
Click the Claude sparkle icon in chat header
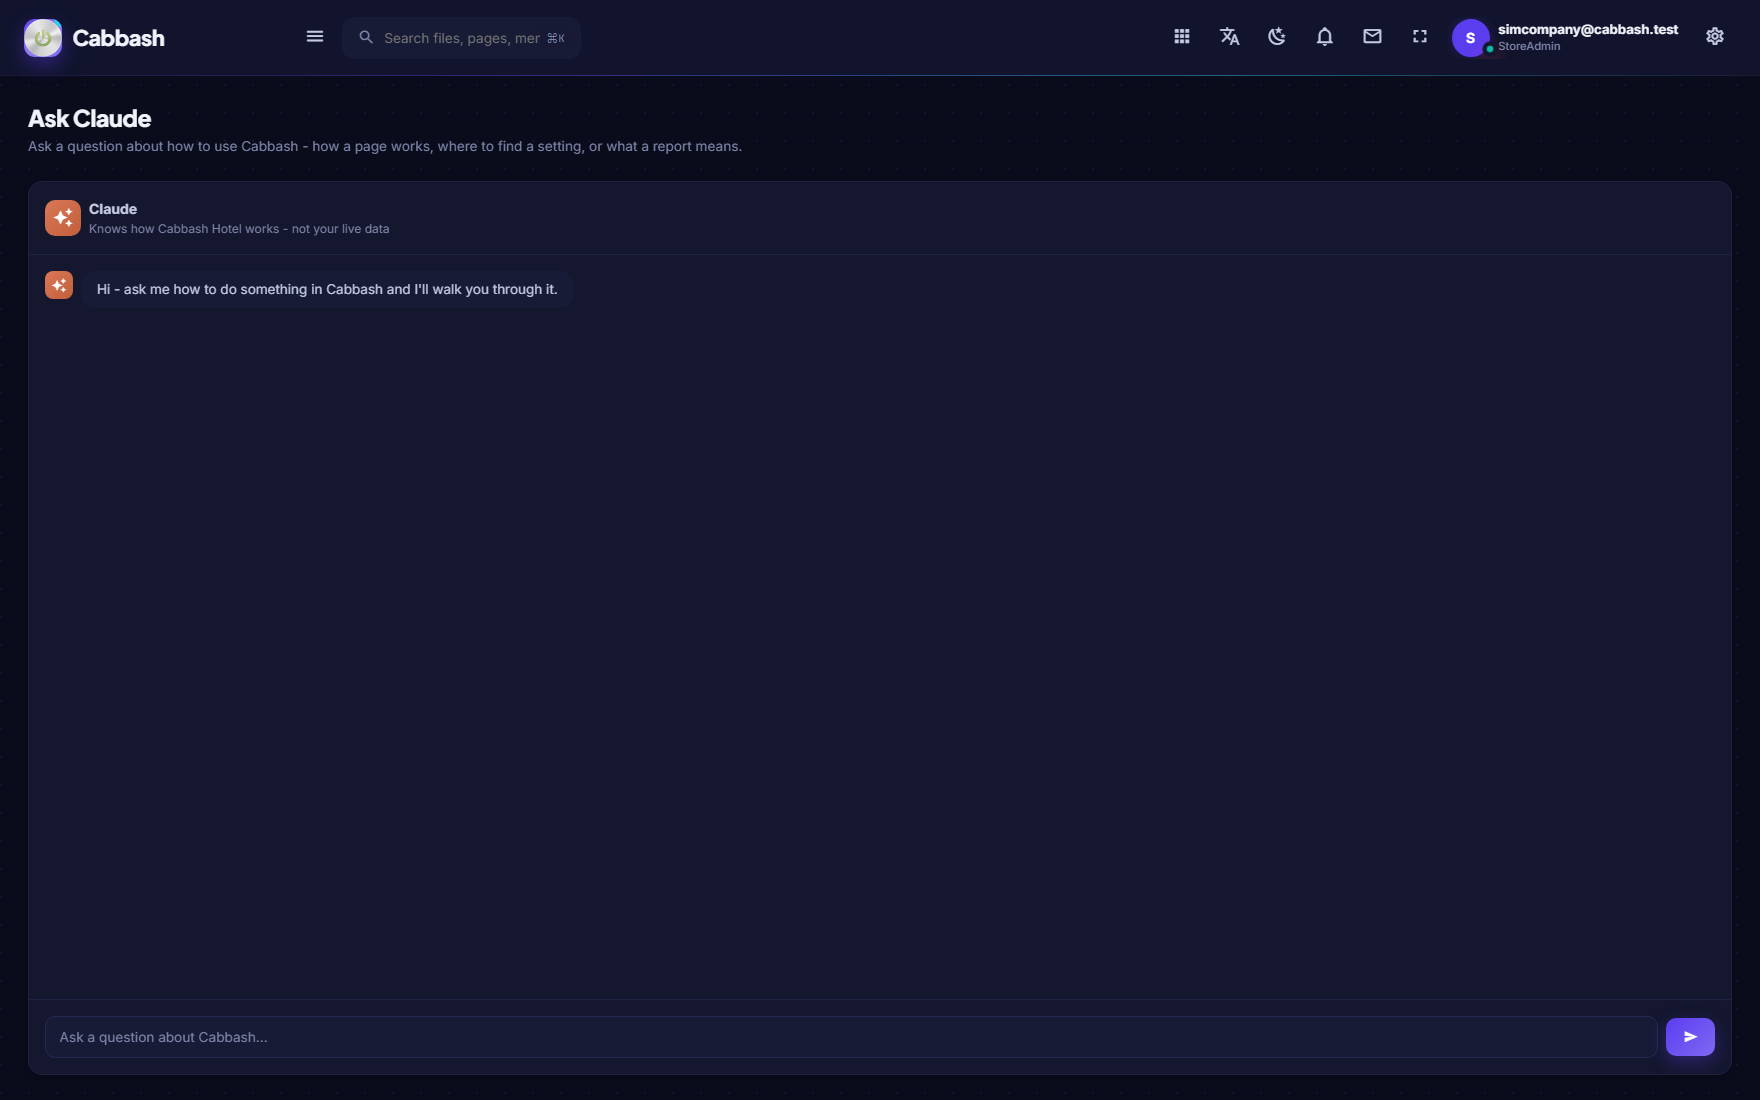point(63,218)
